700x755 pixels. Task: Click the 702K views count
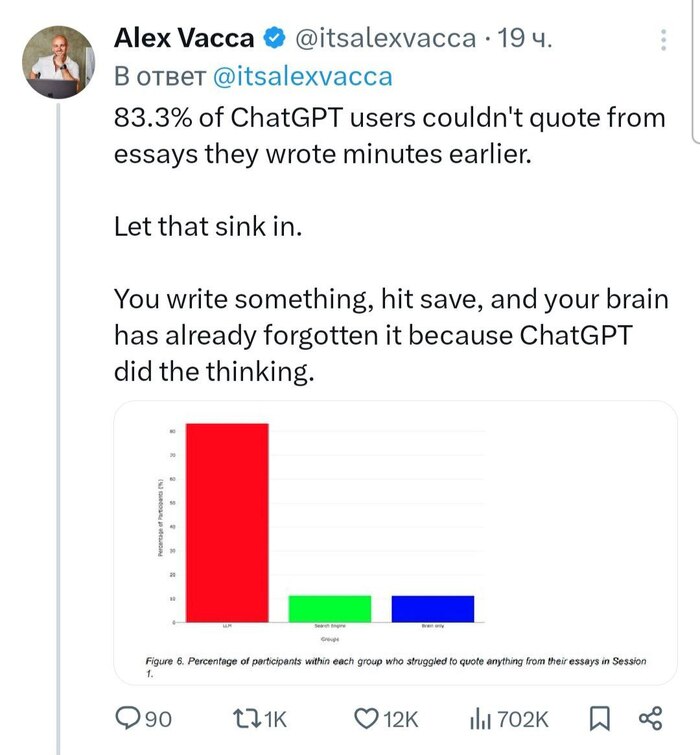tap(522, 718)
